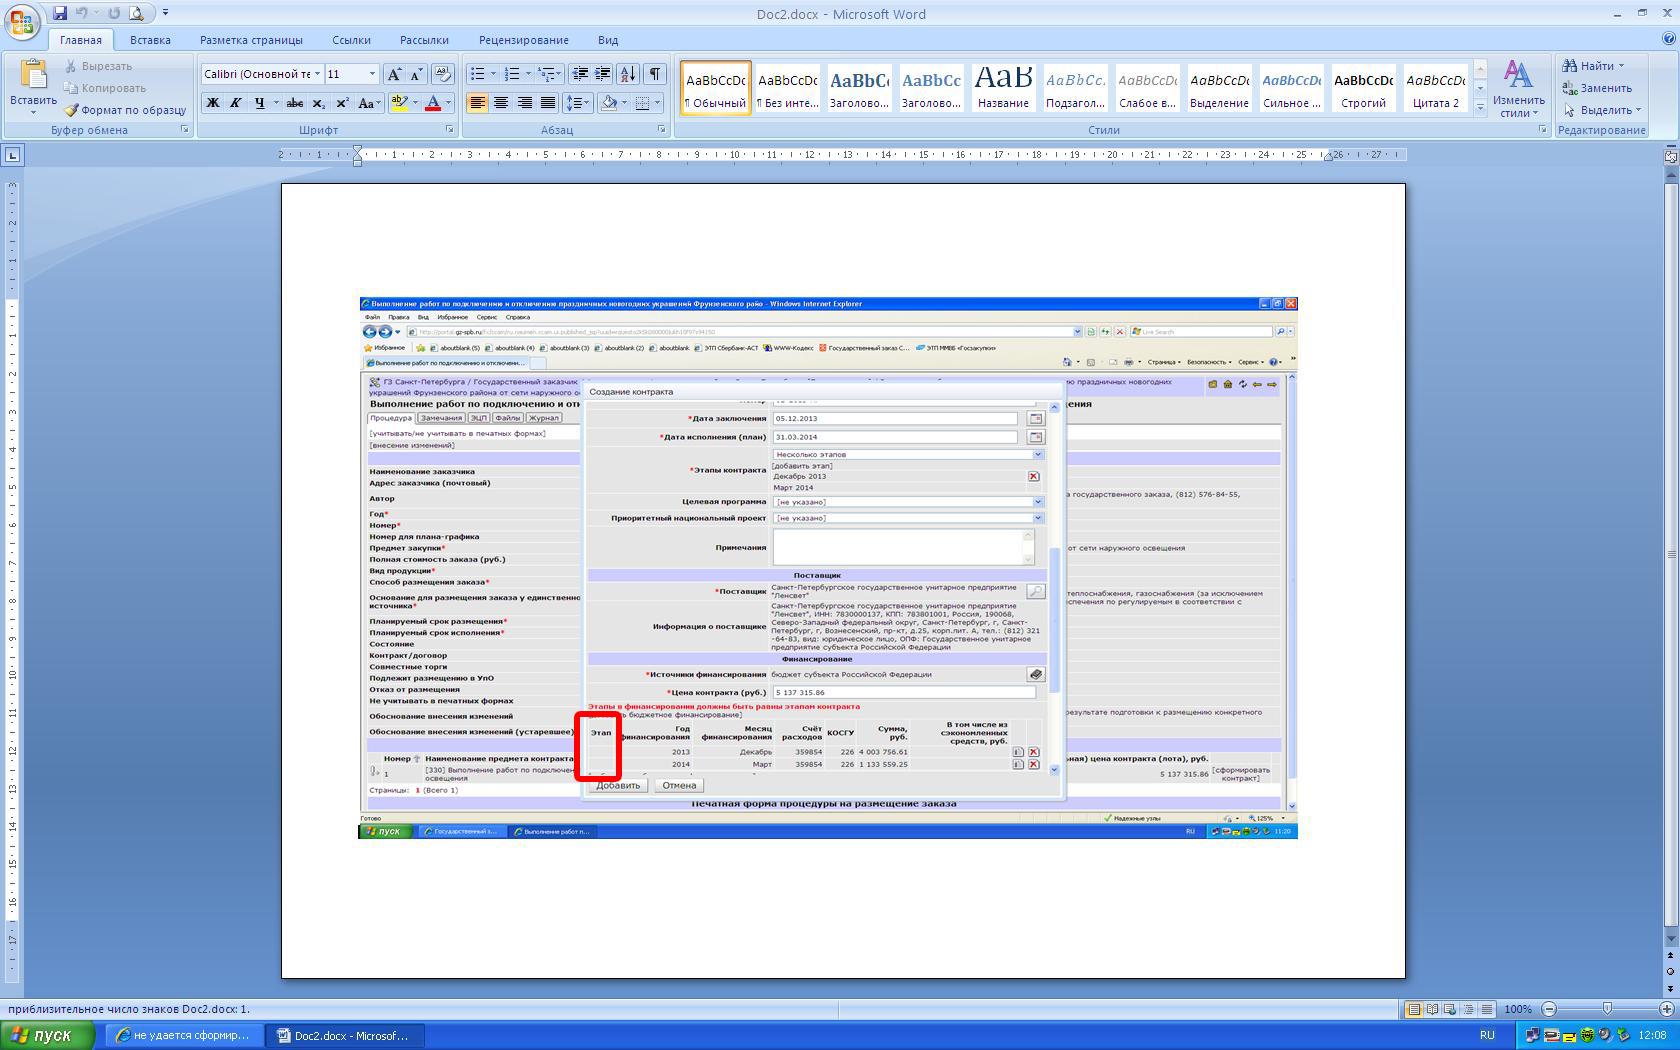This screenshot has width=1680, height=1050.
Task: Activate Формат по образцу format painter
Action: point(125,110)
